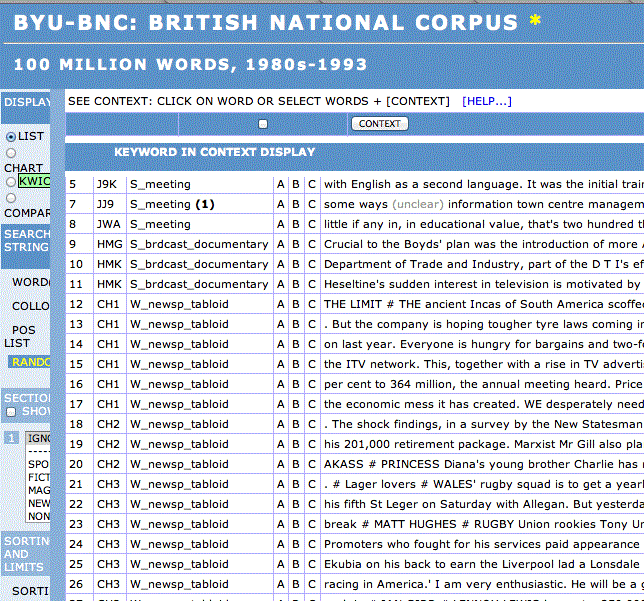Select the LIST display radio button

point(11,137)
